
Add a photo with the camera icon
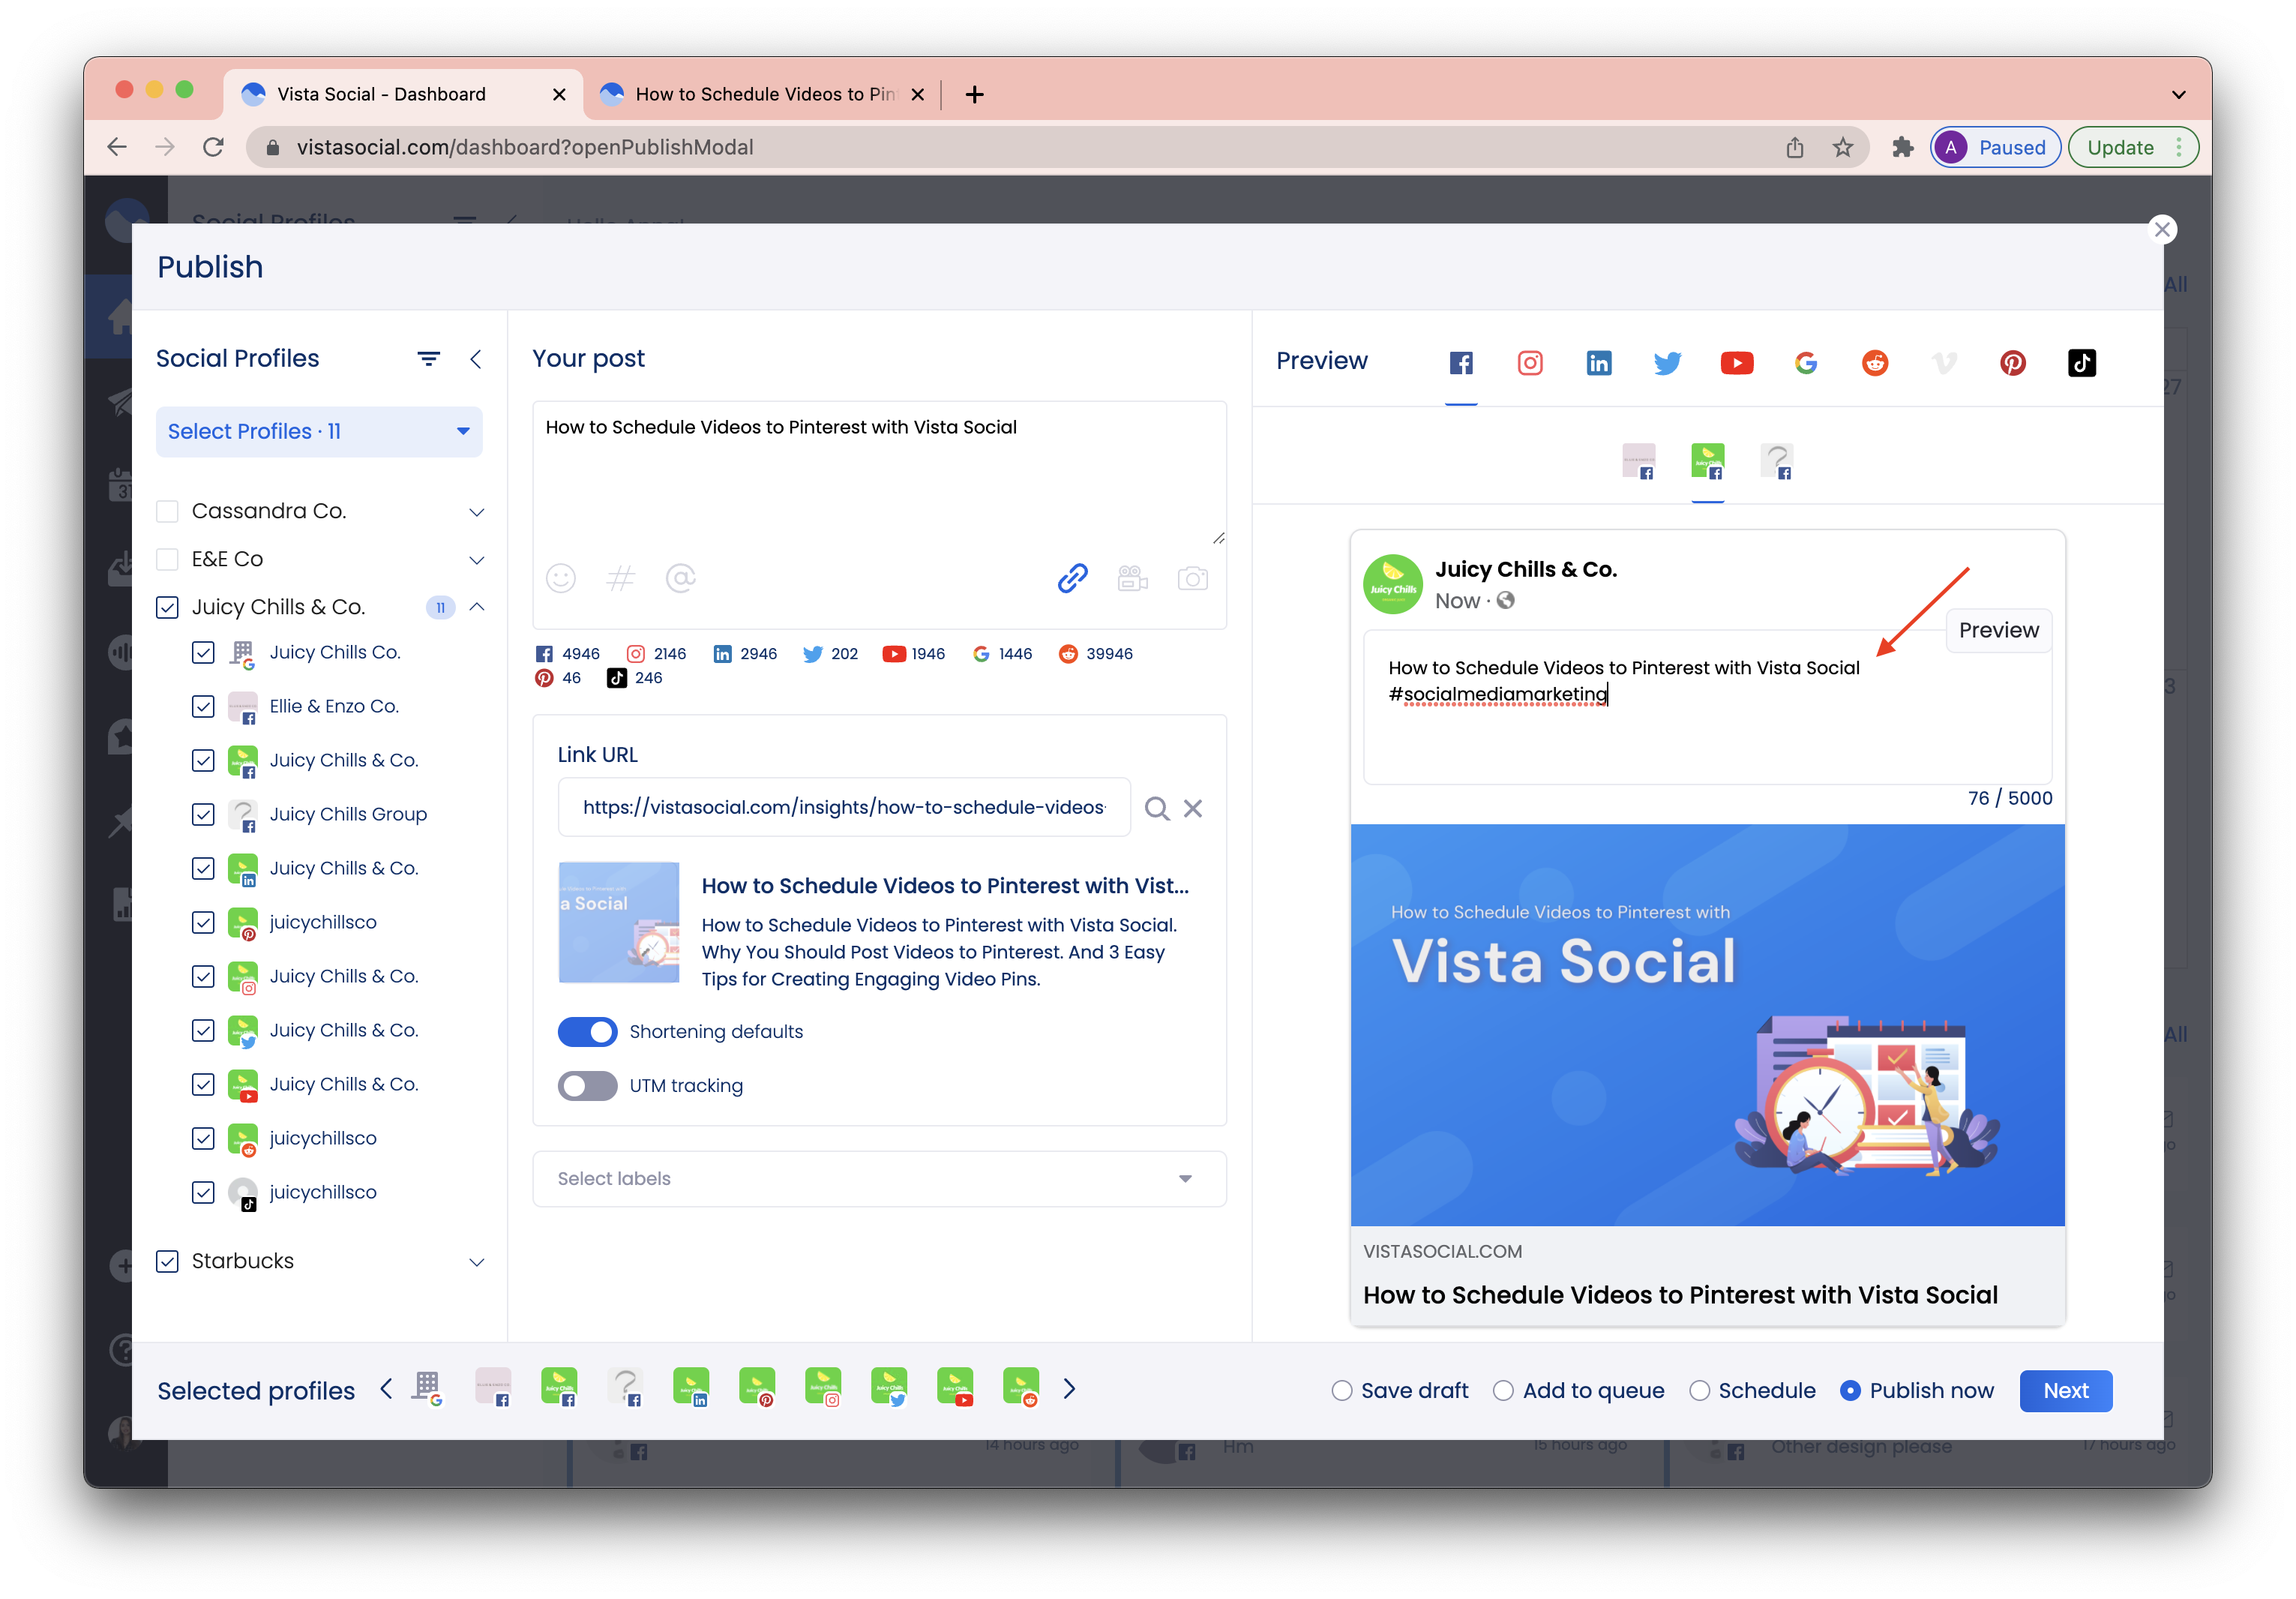click(1193, 578)
